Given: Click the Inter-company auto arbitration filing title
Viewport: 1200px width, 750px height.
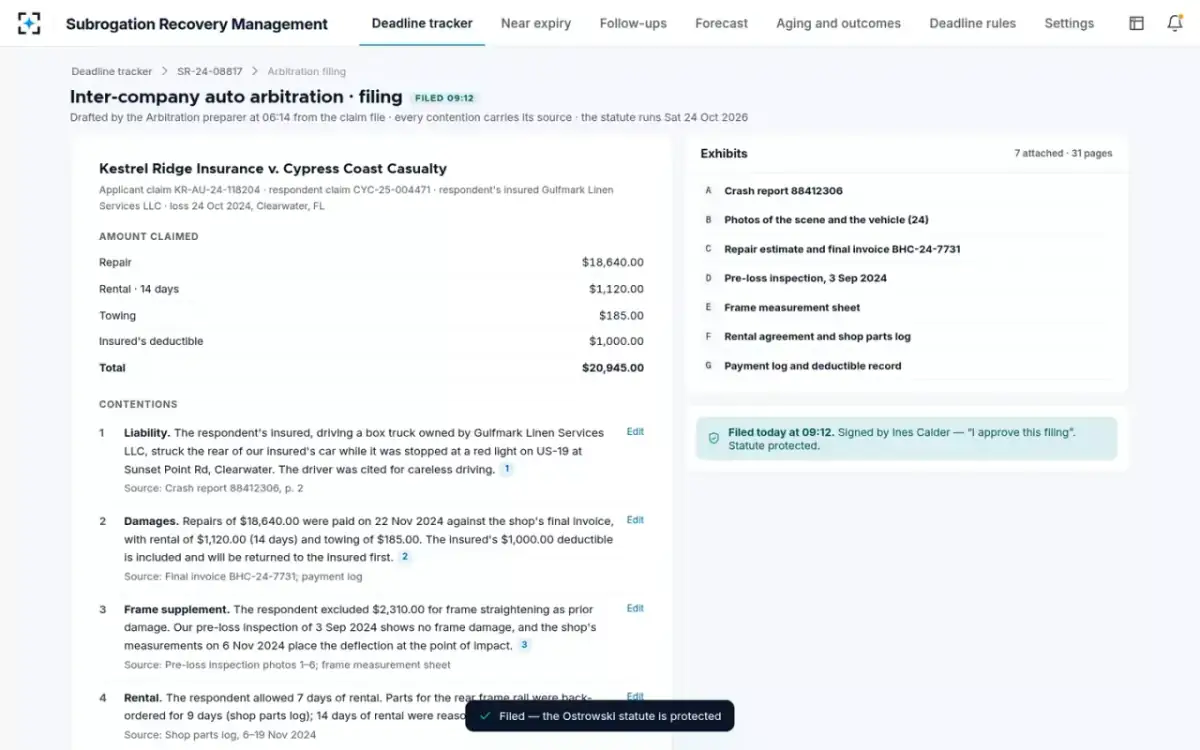Looking at the screenshot, I should [x=236, y=97].
